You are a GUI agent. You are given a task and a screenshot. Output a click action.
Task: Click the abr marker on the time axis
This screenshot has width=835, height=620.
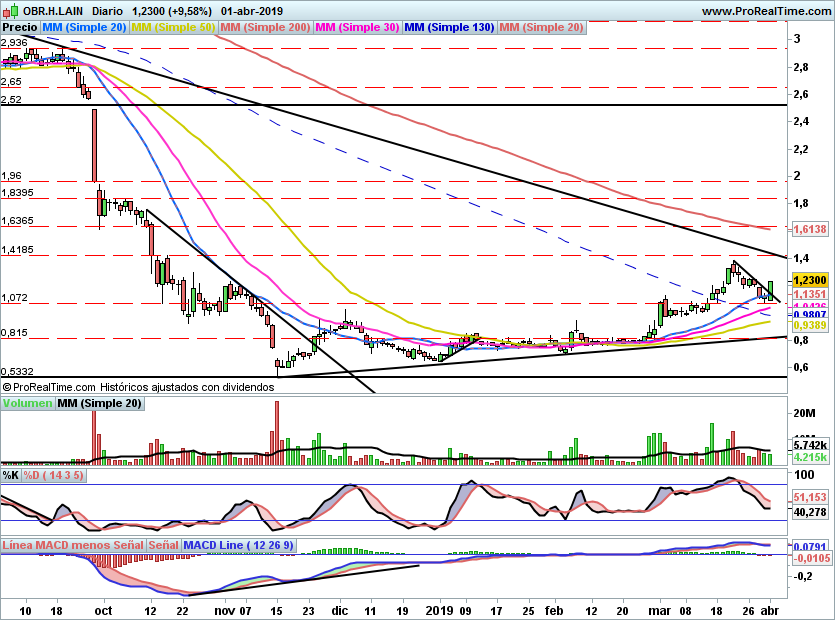[770, 610]
